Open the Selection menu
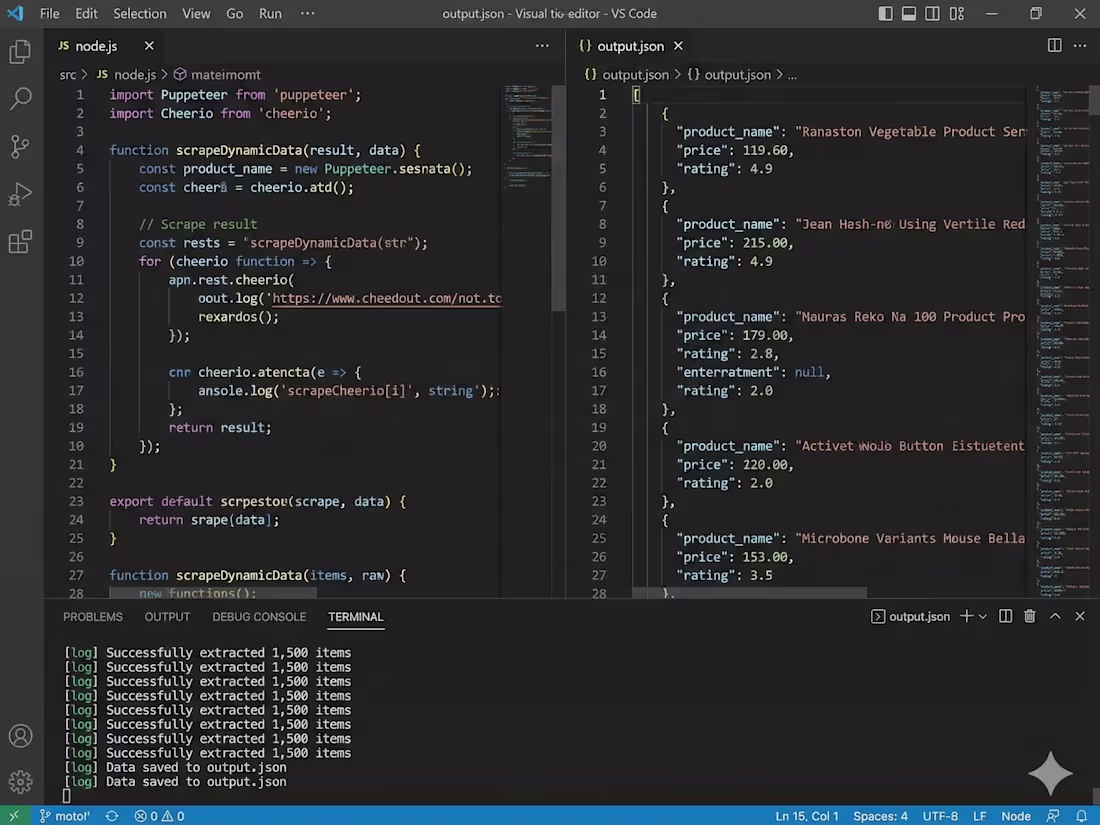Screen dimensions: 1100x825 tap(140, 14)
